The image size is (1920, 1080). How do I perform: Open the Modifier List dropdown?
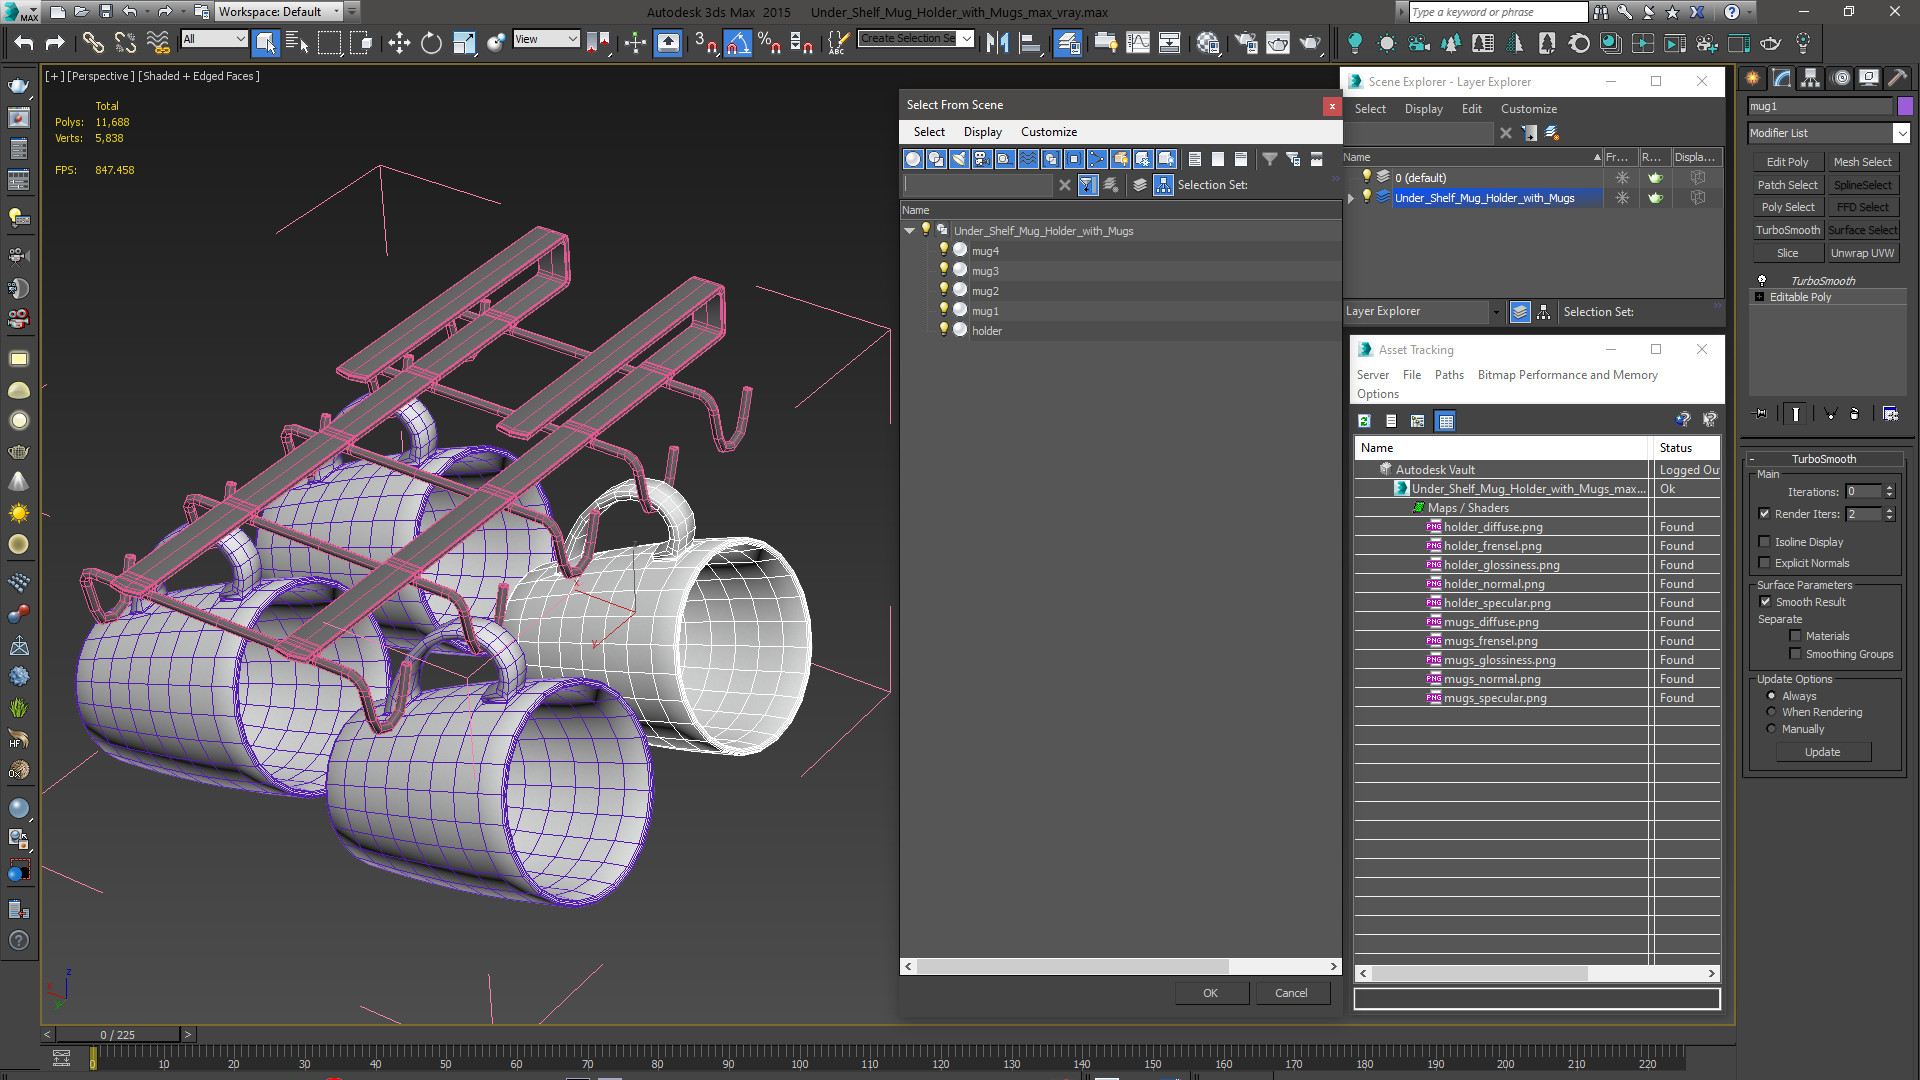[1829, 133]
